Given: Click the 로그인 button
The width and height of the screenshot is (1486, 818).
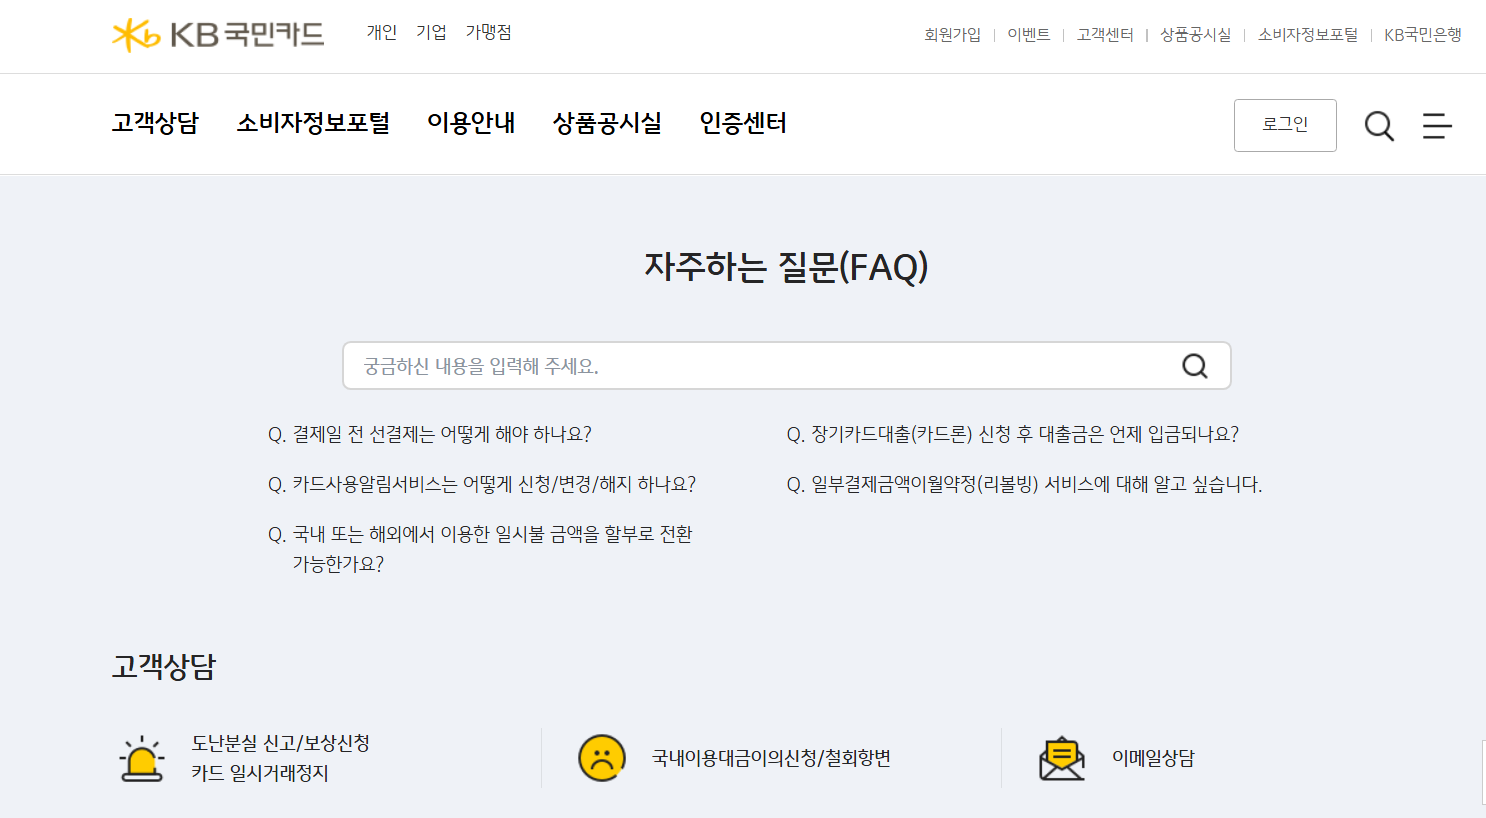Looking at the screenshot, I should tap(1285, 125).
